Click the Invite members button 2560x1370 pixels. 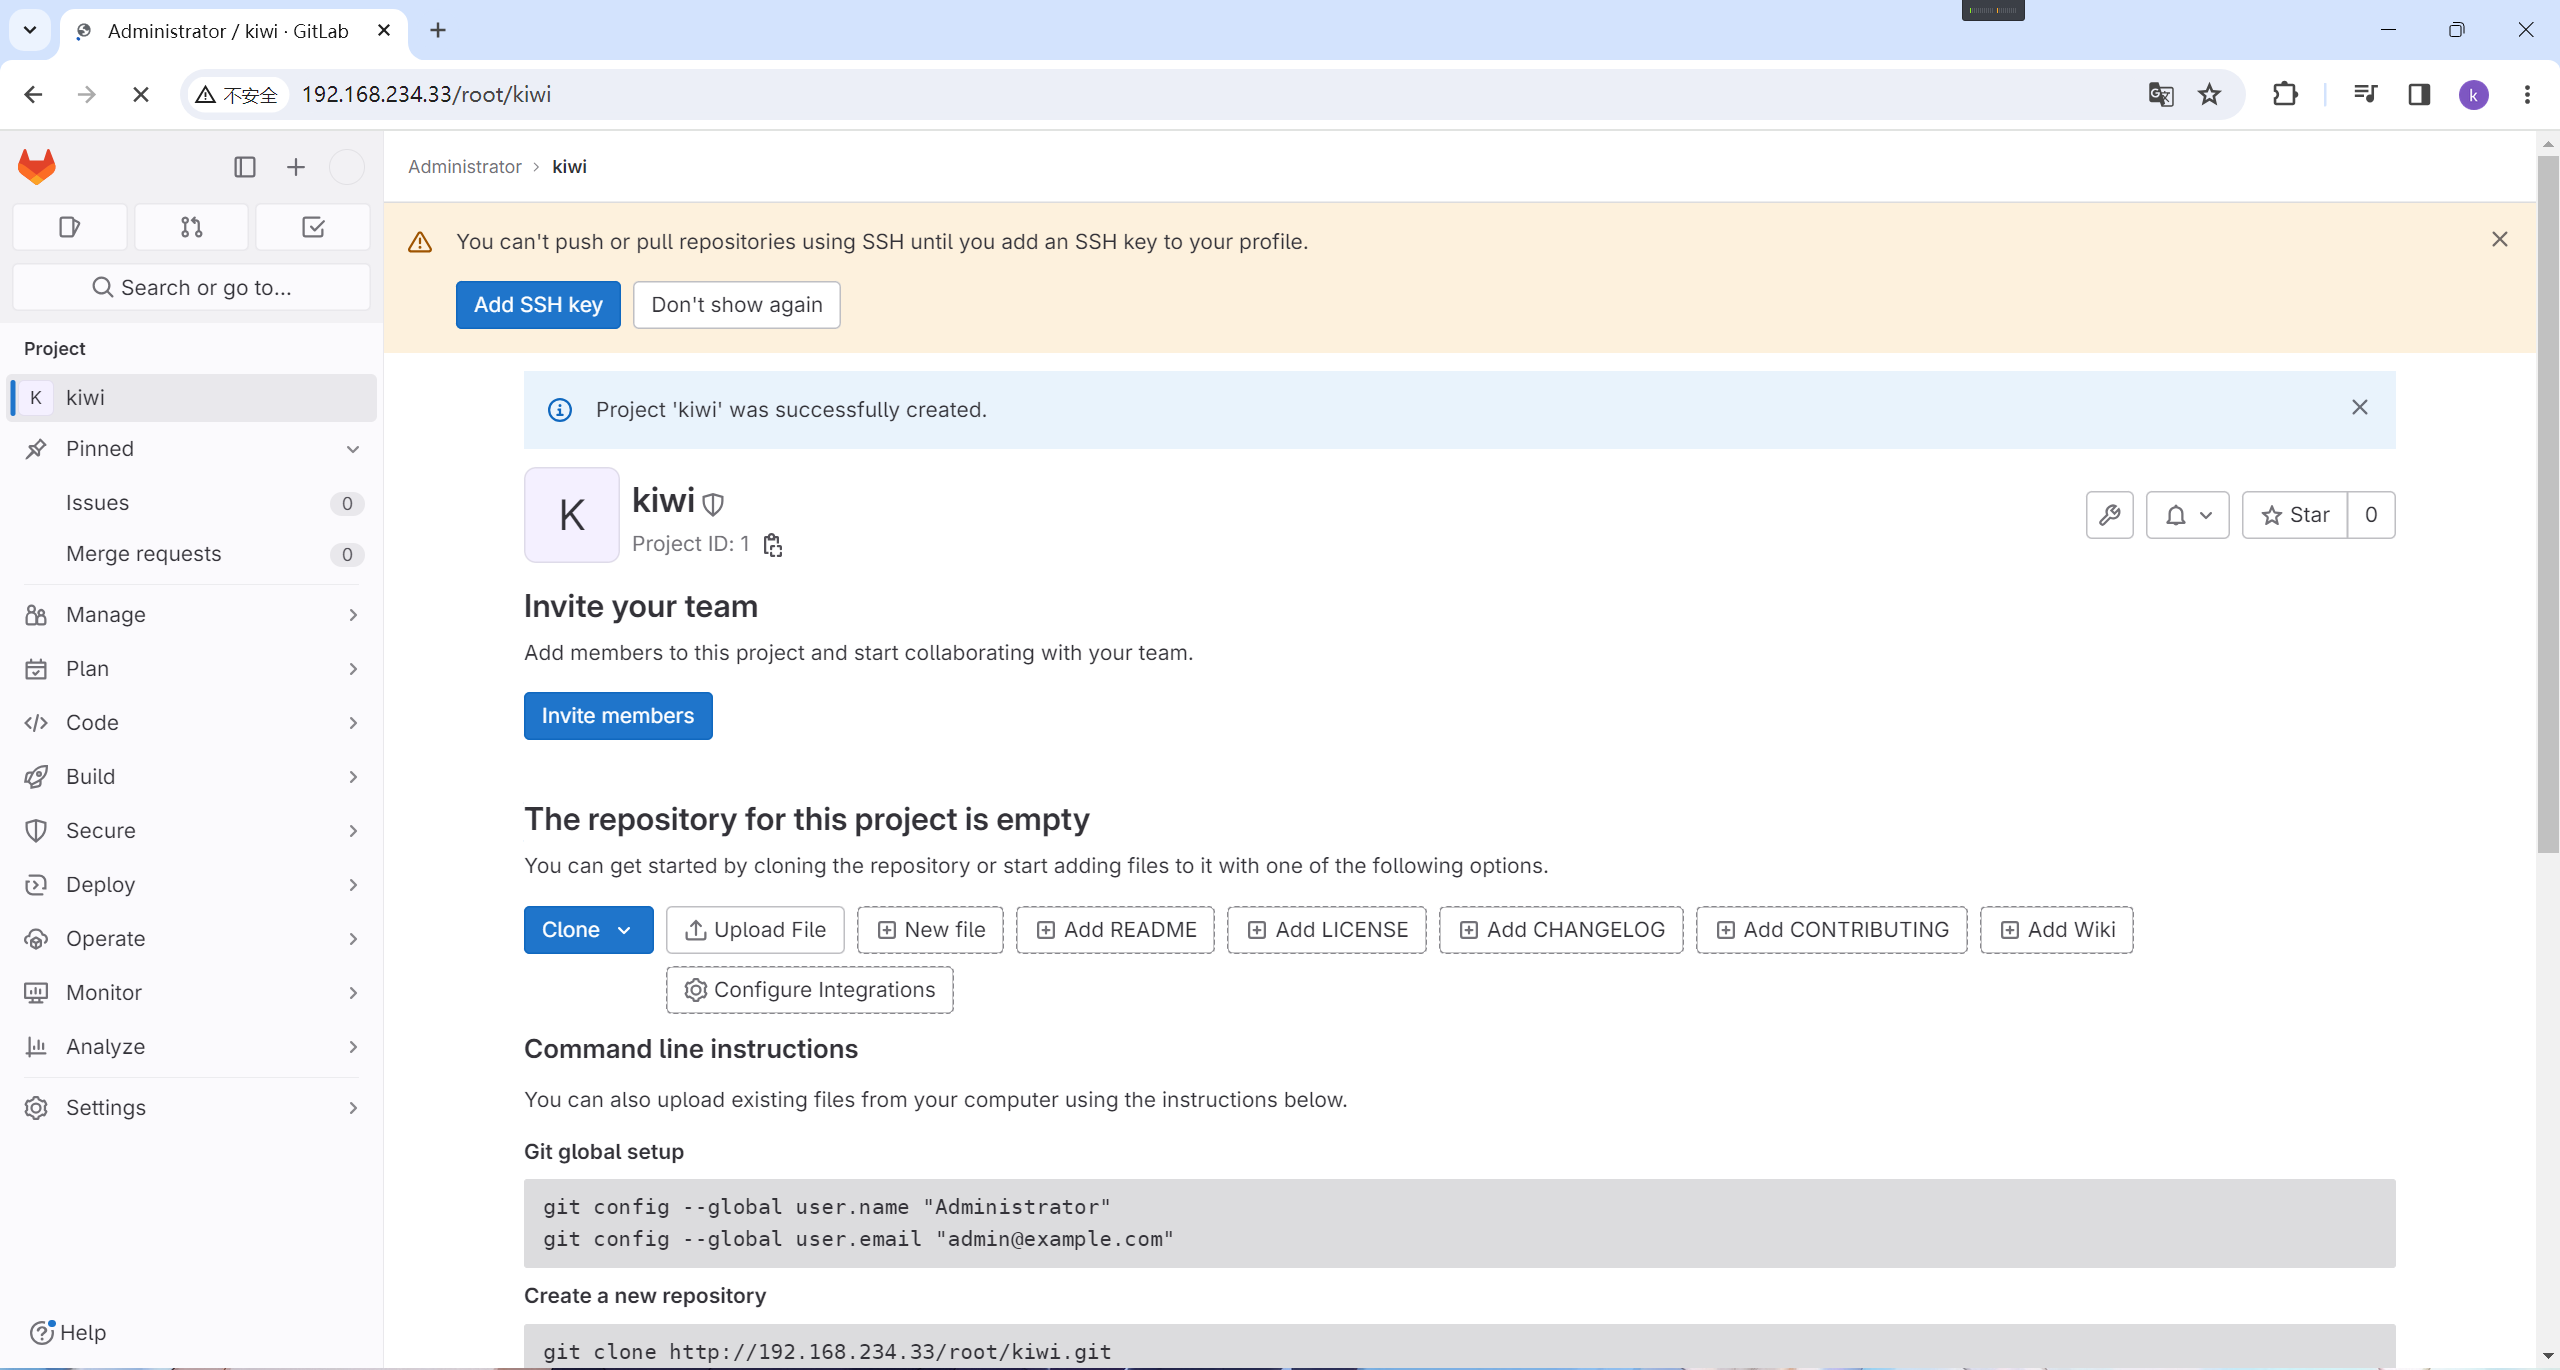pos(618,716)
